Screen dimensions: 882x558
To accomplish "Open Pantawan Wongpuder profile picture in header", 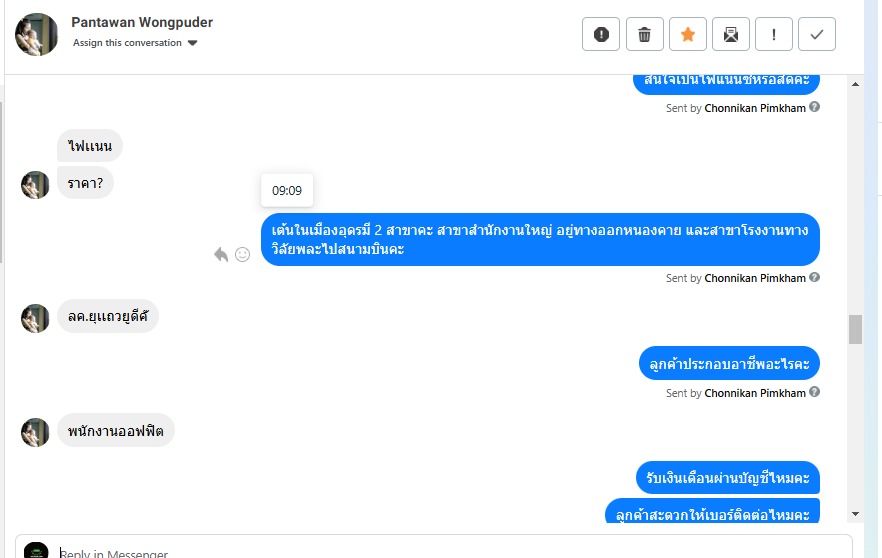I will [x=37, y=34].
